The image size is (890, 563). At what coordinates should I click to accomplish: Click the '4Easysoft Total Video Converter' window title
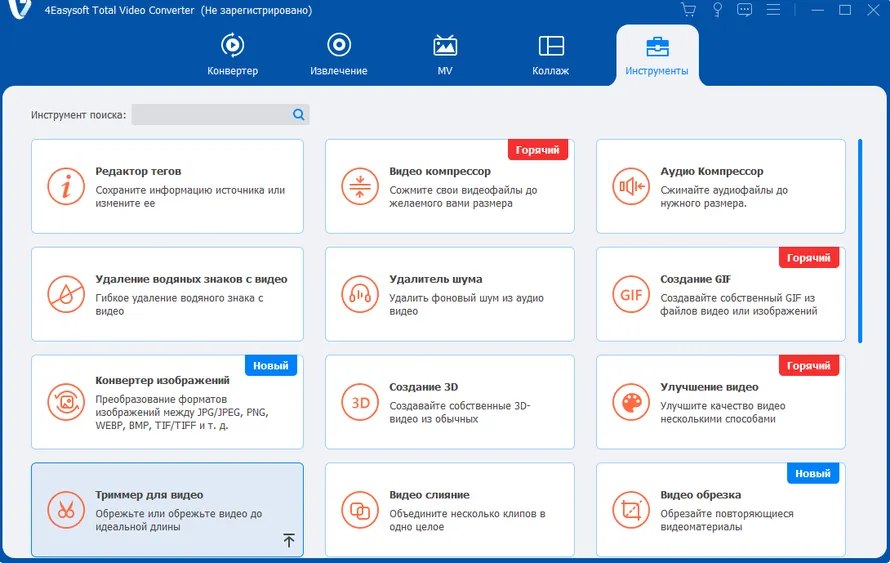[x=119, y=10]
